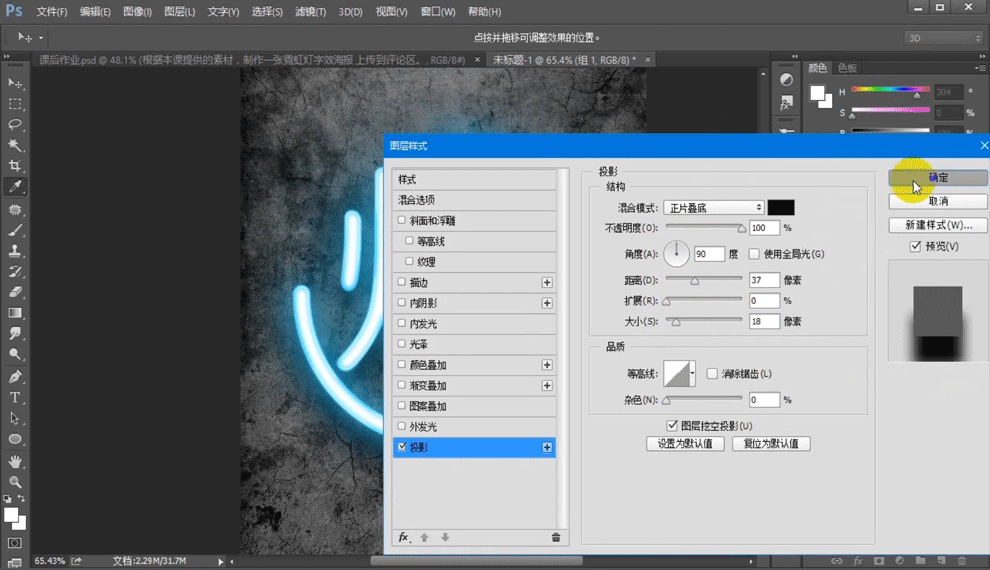Toggle the 图层挖空投影 checkbox
Image resolution: width=990 pixels, height=570 pixels.
pyautogui.click(x=672, y=426)
